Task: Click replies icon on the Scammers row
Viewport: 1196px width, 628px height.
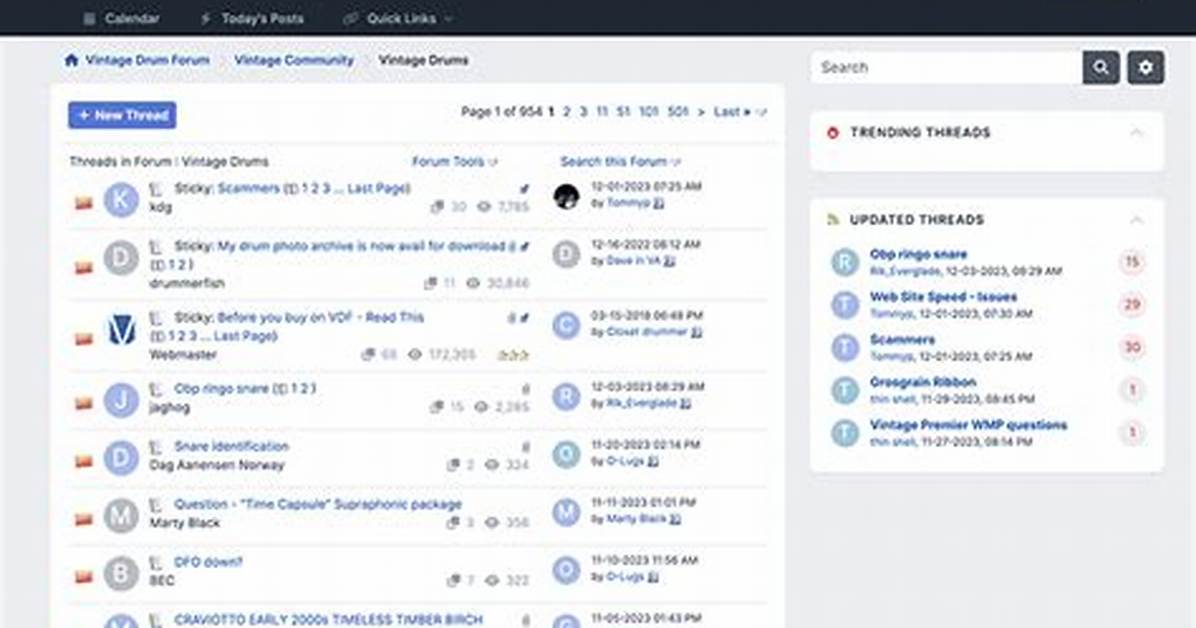Action: (x=437, y=207)
